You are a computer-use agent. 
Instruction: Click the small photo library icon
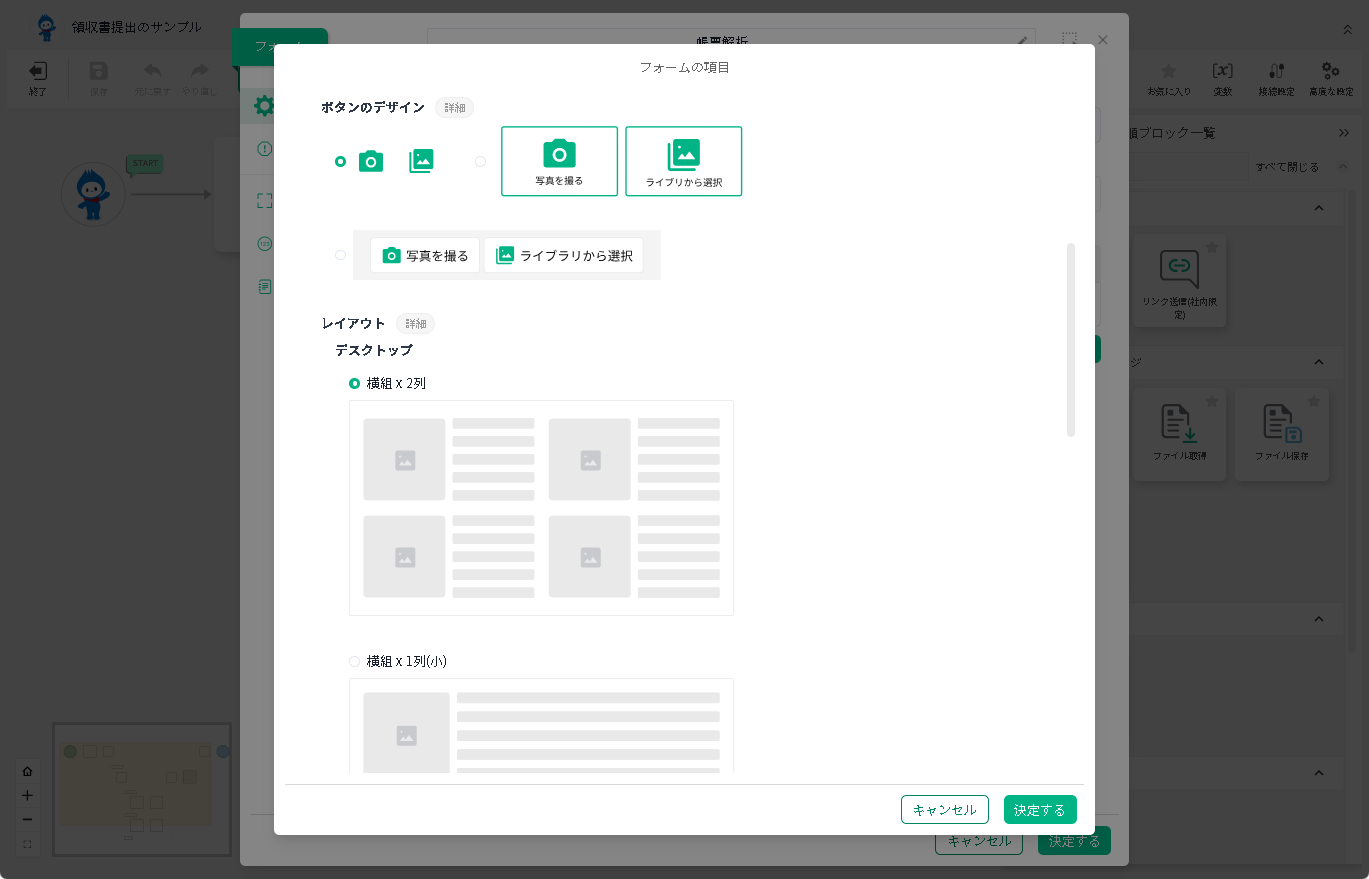[x=421, y=161]
